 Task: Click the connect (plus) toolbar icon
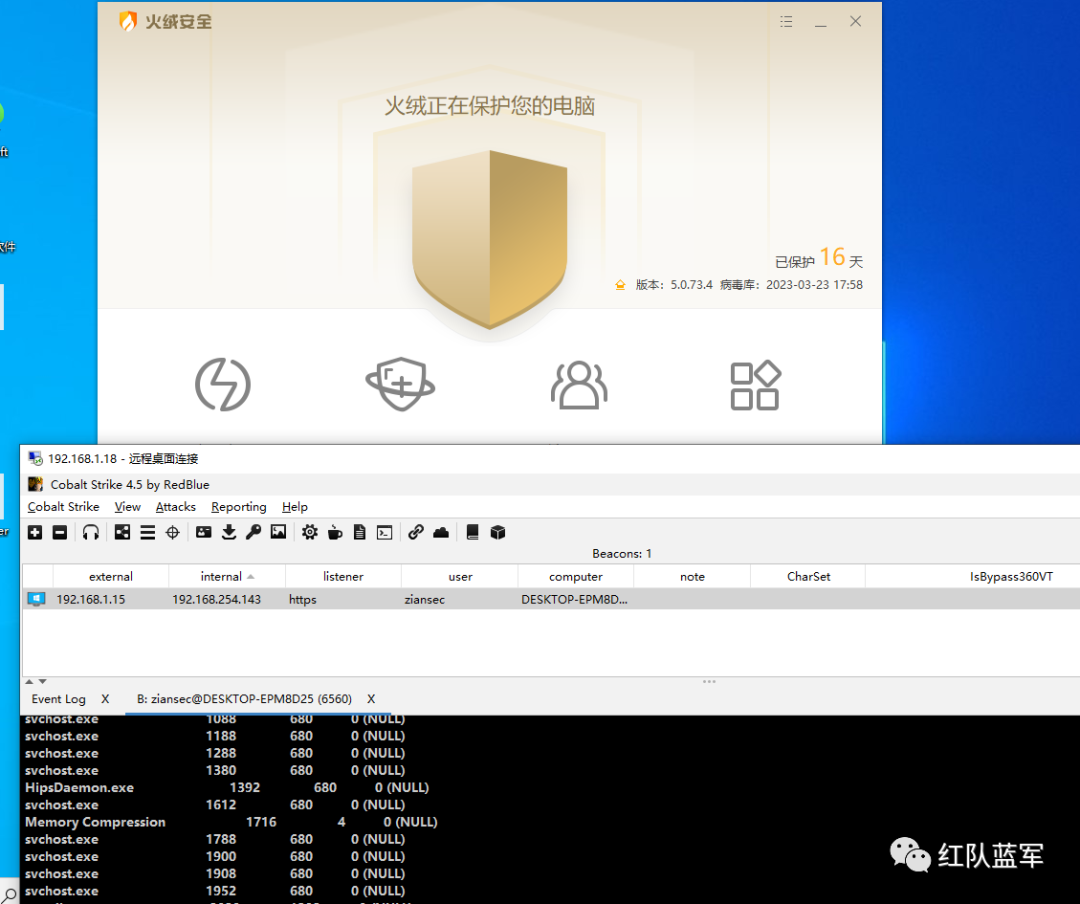tap(35, 532)
